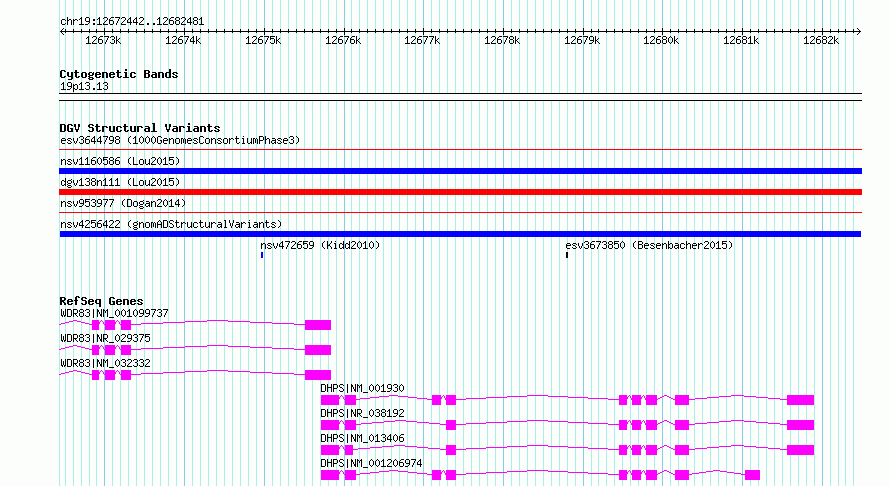
Task: Click the right arrow end of the ruler
Action: 859,31
